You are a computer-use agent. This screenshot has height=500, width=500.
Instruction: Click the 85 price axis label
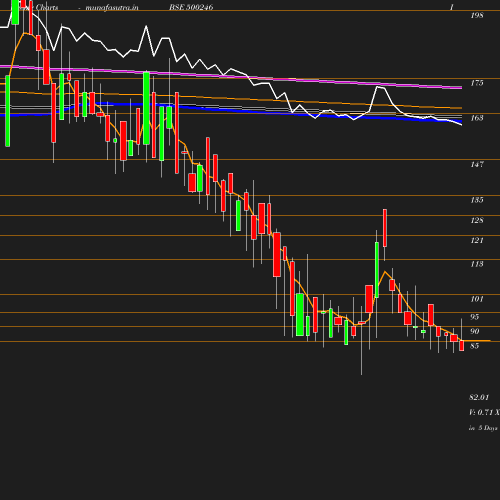[x=475, y=346]
